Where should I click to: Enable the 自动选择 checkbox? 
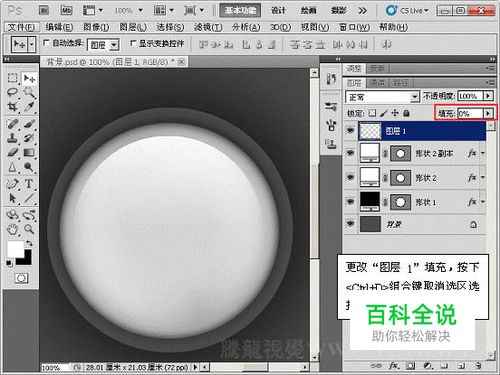[46, 43]
